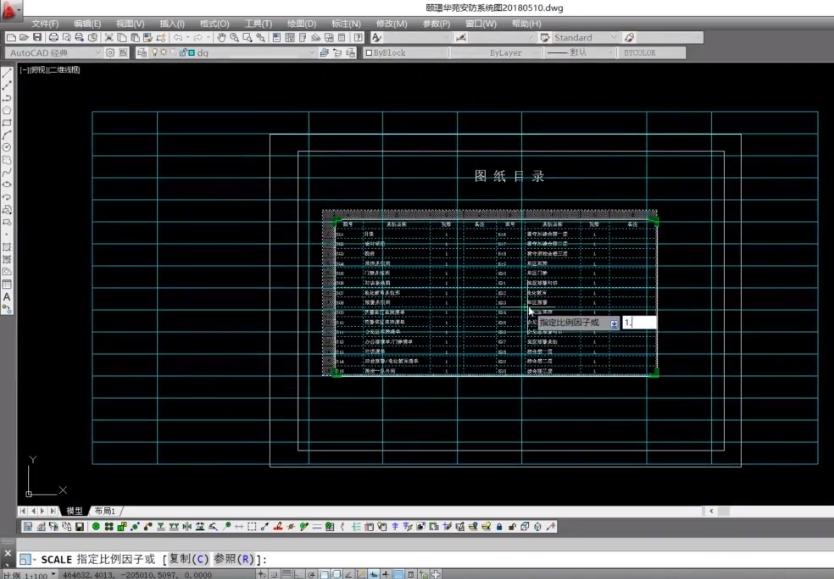The height and width of the screenshot is (579, 834).
Task: Click the Dimension Style icon
Action: [461, 37]
